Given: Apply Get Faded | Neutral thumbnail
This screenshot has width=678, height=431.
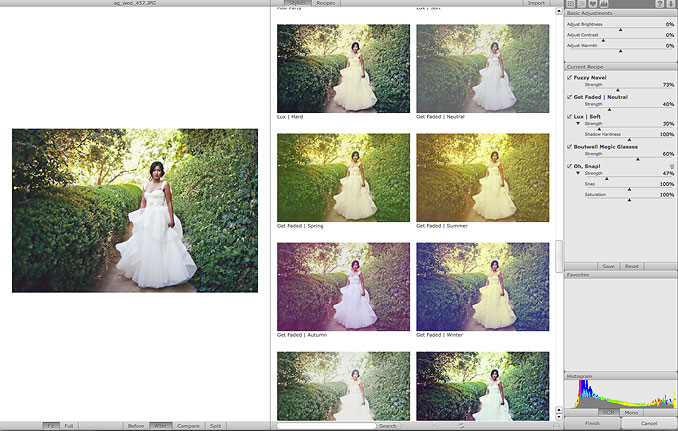Looking at the screenshot, I should 483,68.
